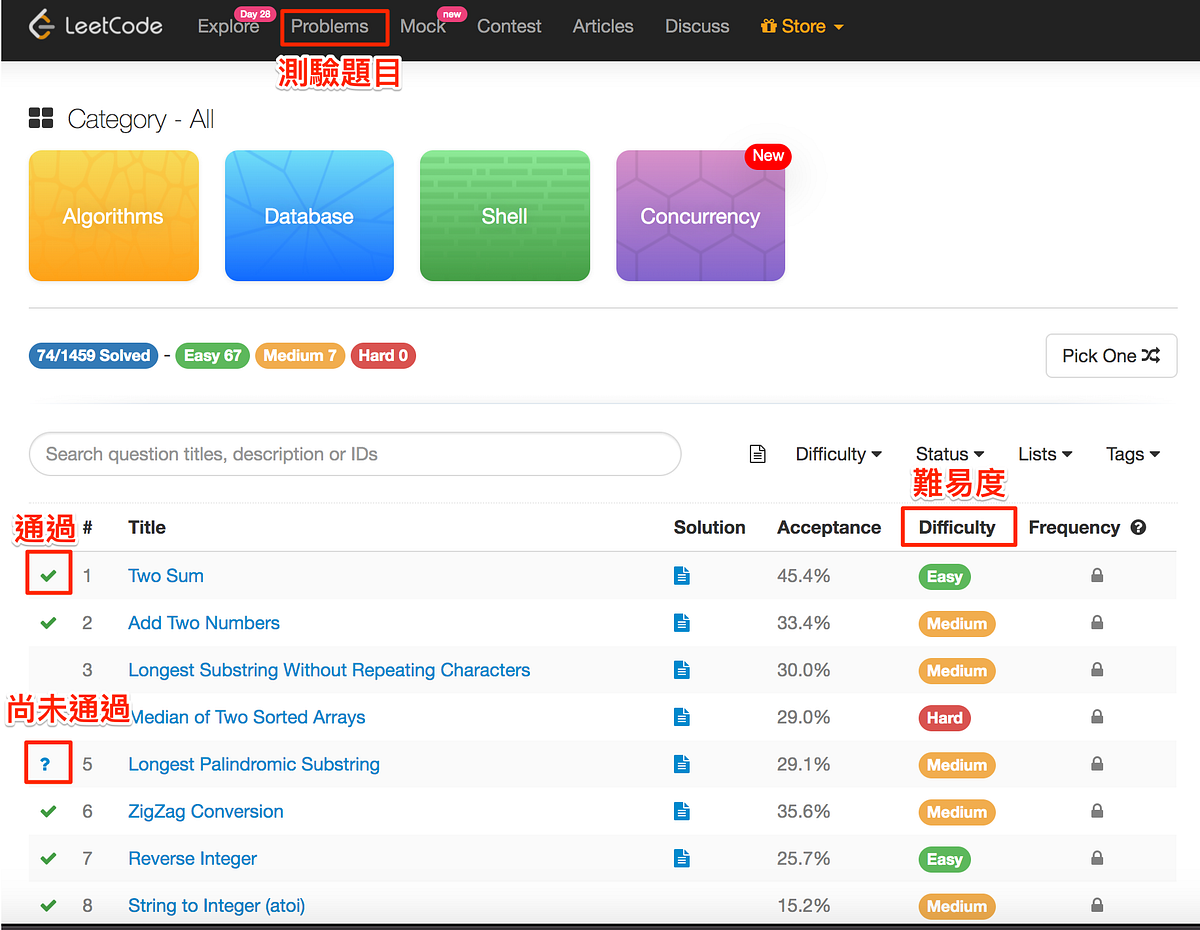This screenshot has height=930, width=1200.
Task: Open the ZigZag Conversion problem
Action: 206,811
